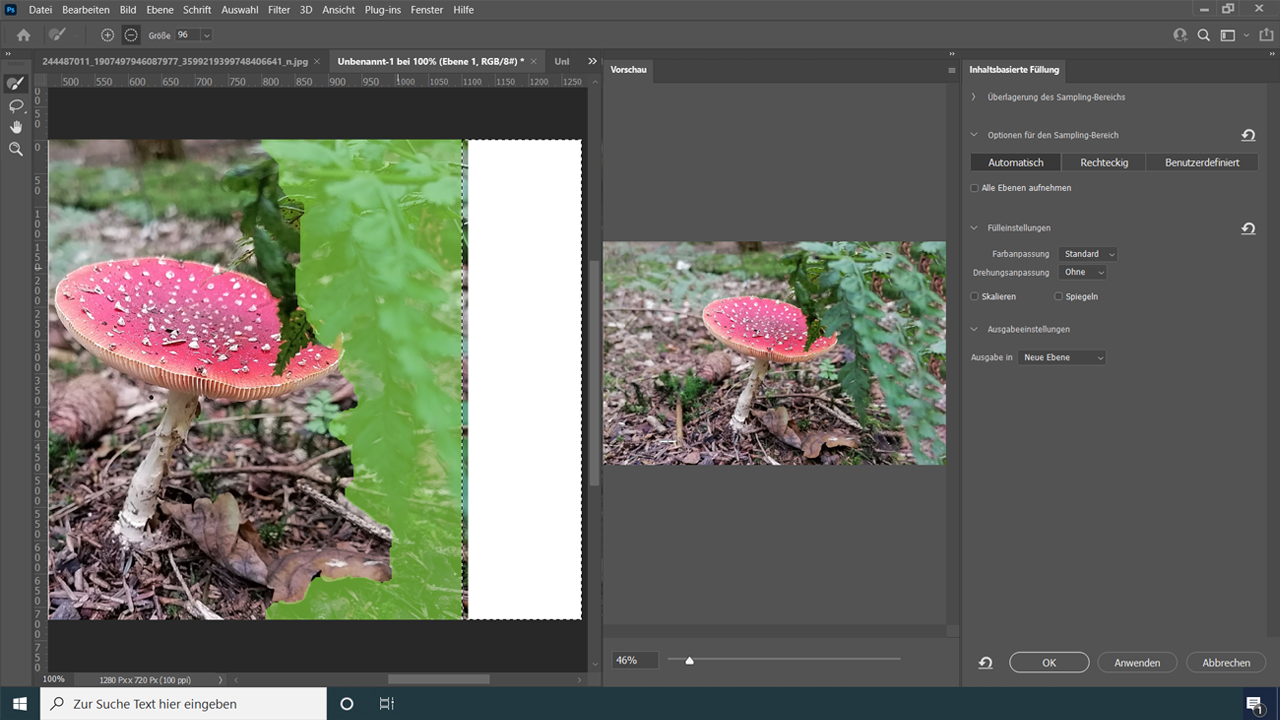Reset the Fülleinstellungen with the circular arrow icon

click(x=1248, y=228)
